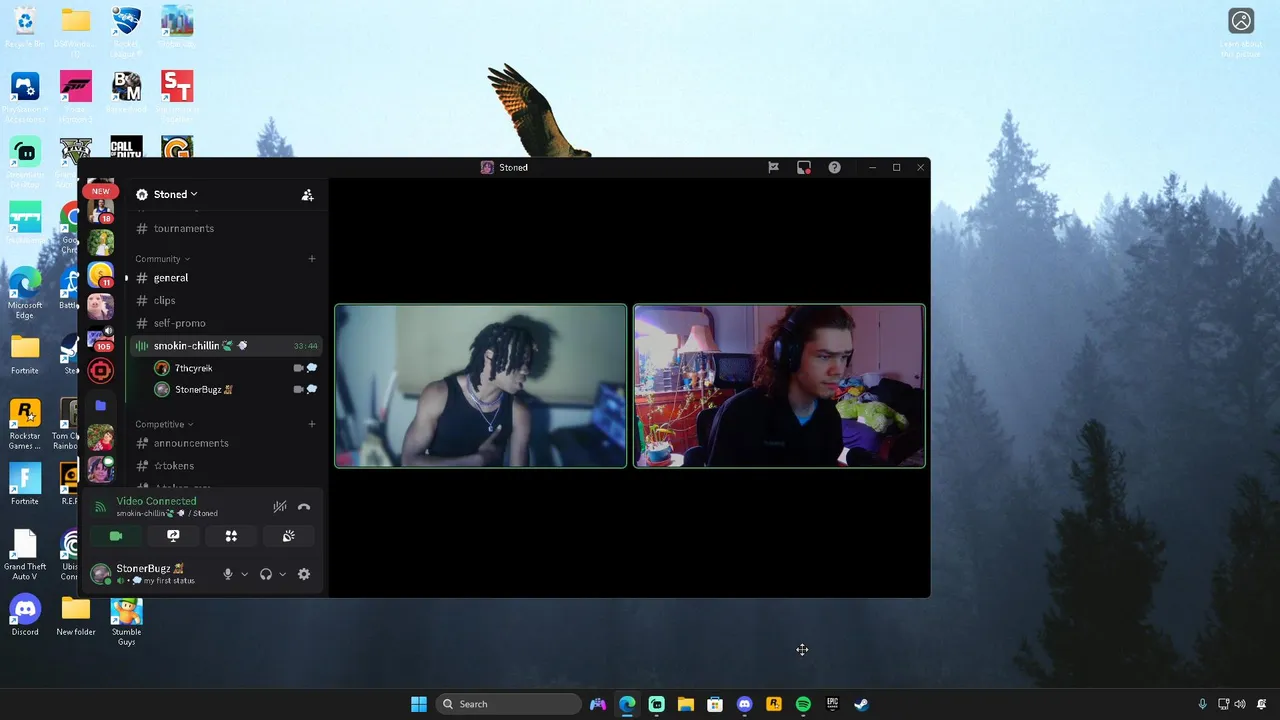Open Recycle Bin desktop icon
The height and width of the screenshot is (720, 1280).
25,27
